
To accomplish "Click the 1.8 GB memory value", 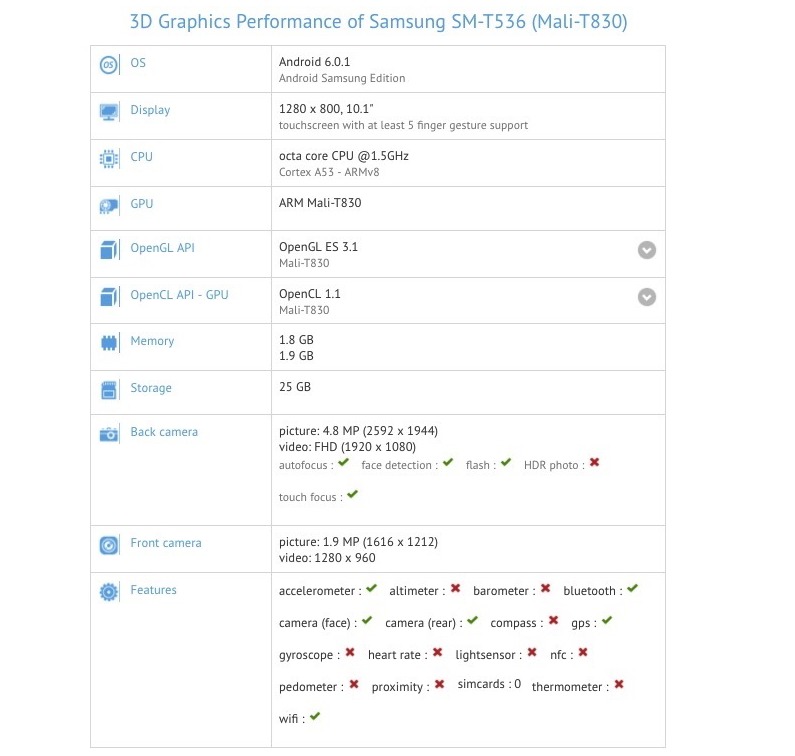I will 296,340.
